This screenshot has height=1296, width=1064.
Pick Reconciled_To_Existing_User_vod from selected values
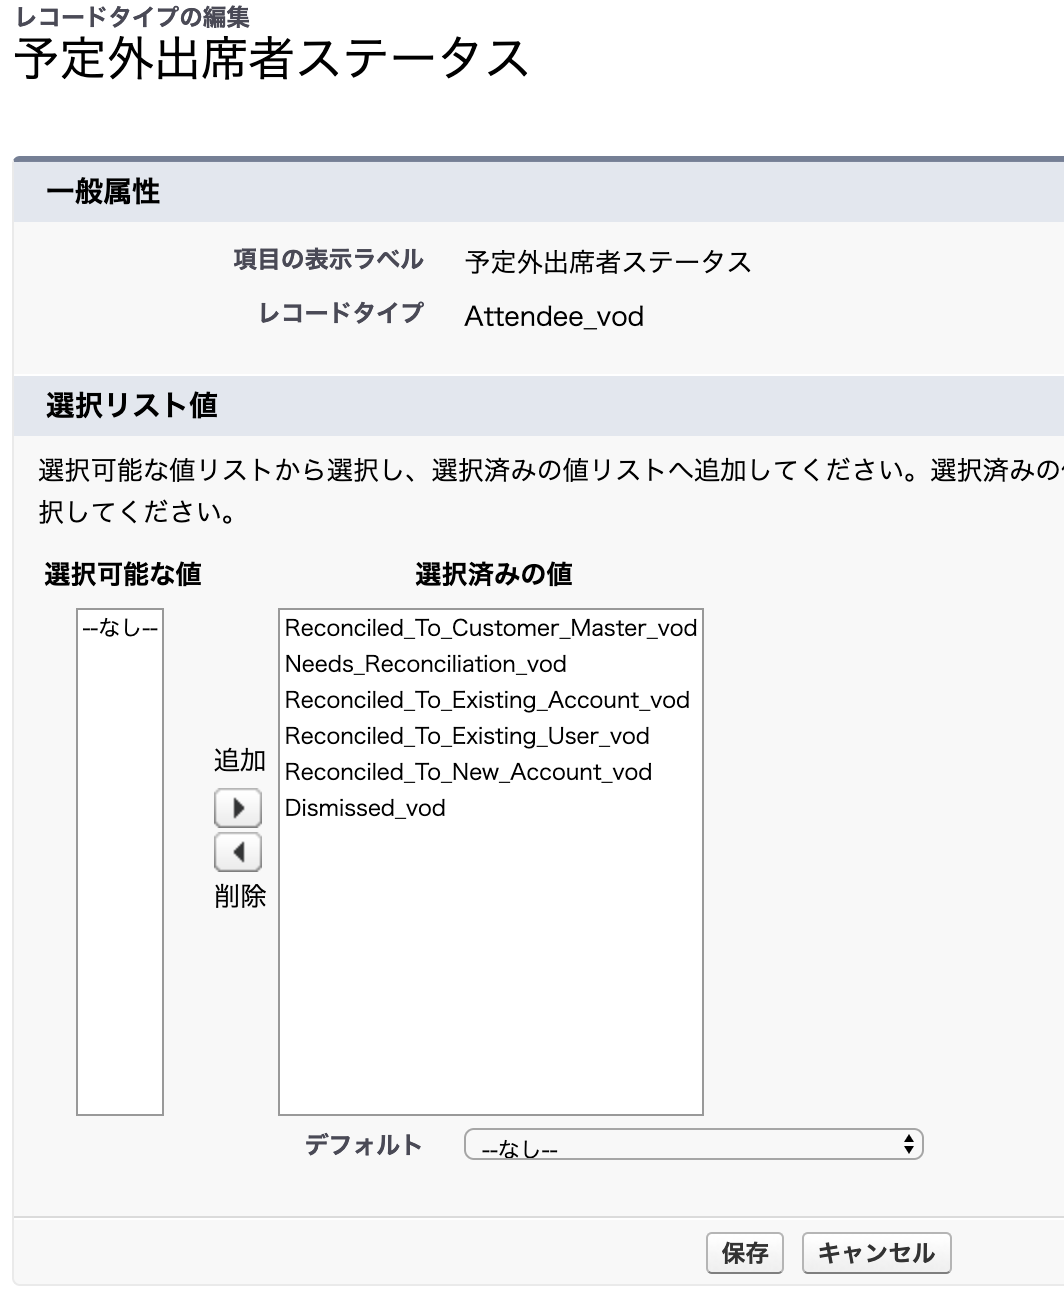click(x=467, y=736)
